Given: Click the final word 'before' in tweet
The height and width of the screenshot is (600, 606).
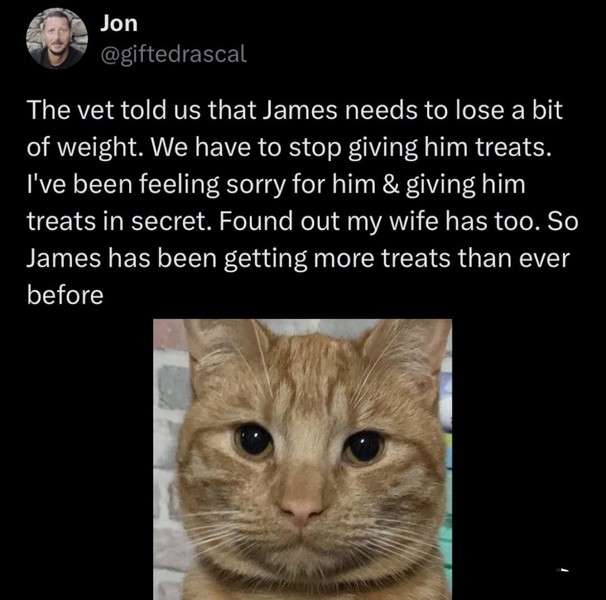Looking at the screenshot, I should pos(65,295).
